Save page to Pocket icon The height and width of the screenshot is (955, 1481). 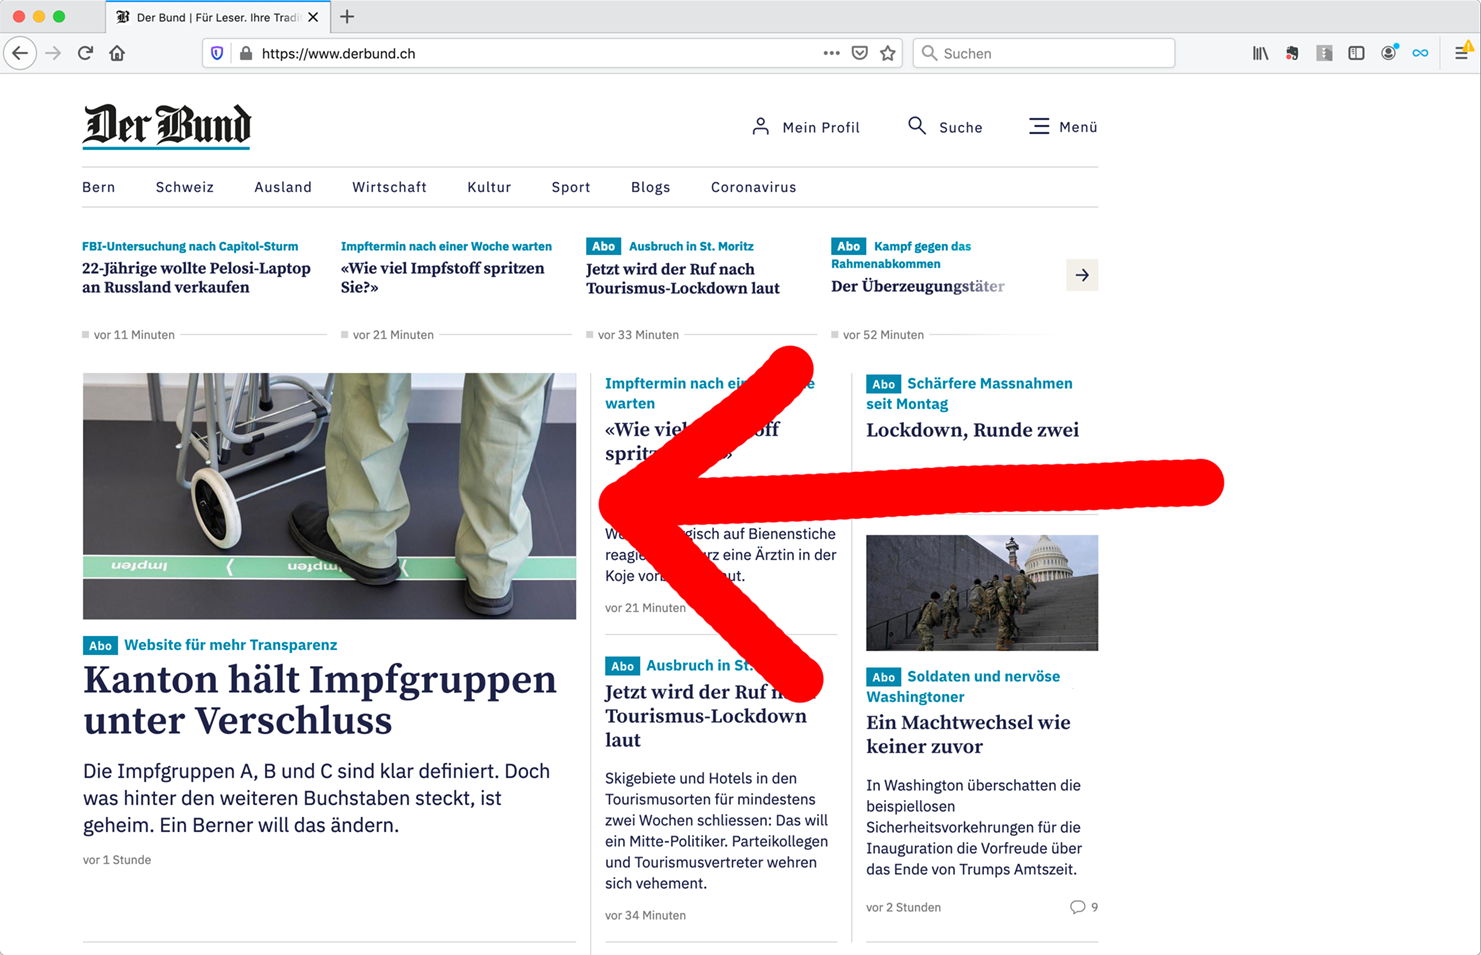pos(859,53)
